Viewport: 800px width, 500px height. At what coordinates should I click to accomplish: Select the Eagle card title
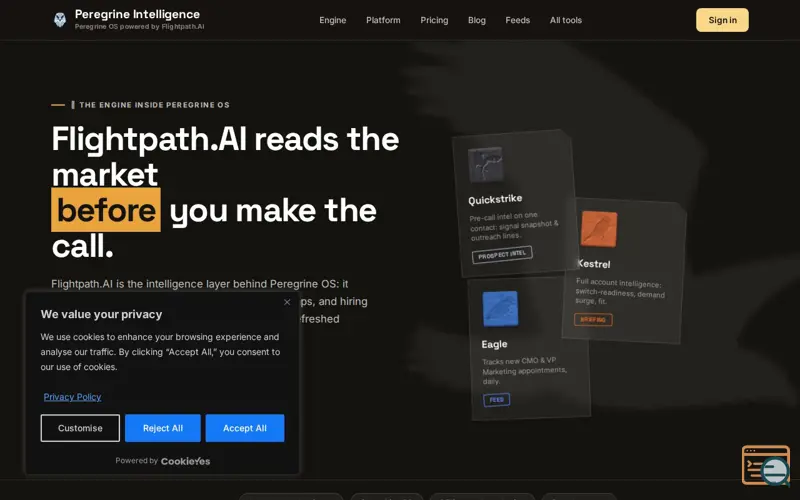[x=494, y=344]
